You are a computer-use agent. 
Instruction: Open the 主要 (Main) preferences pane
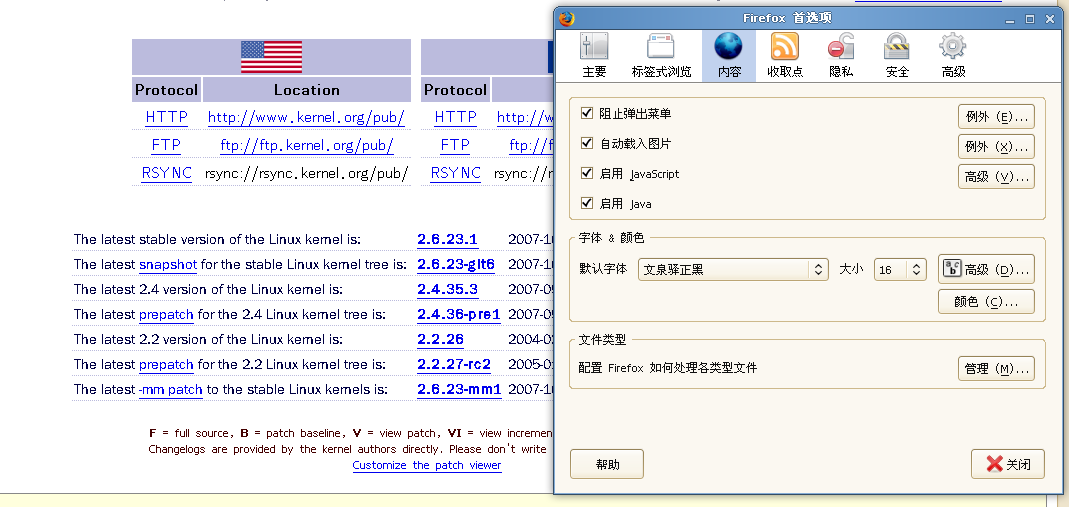[x=594, y=56]
